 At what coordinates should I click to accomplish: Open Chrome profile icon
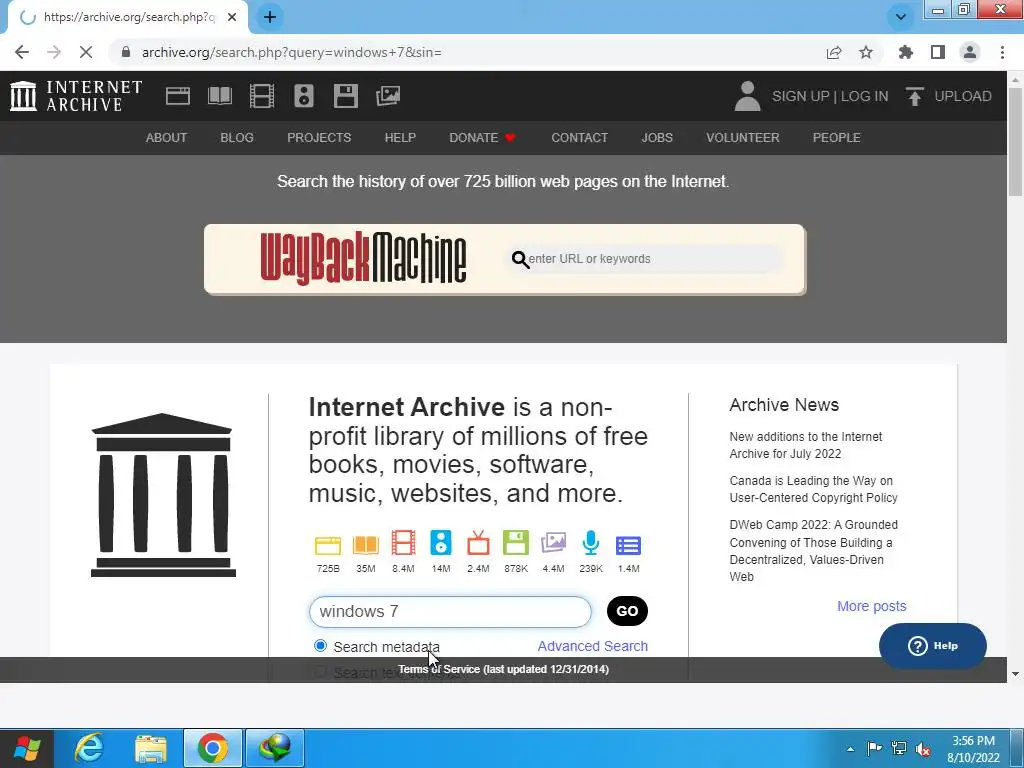pos(970,52)
